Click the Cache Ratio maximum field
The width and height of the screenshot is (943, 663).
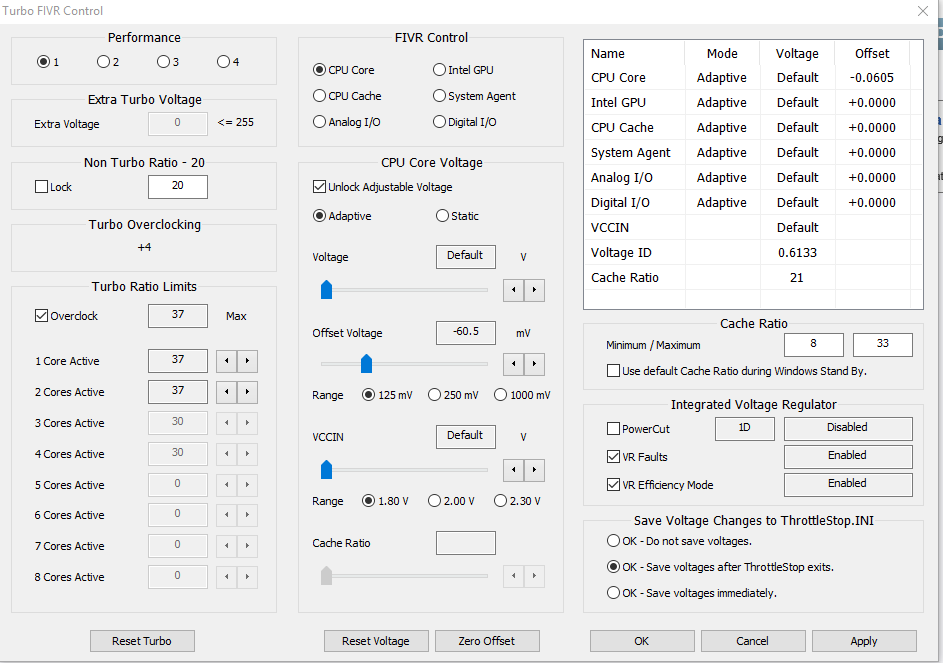(883, 345)
